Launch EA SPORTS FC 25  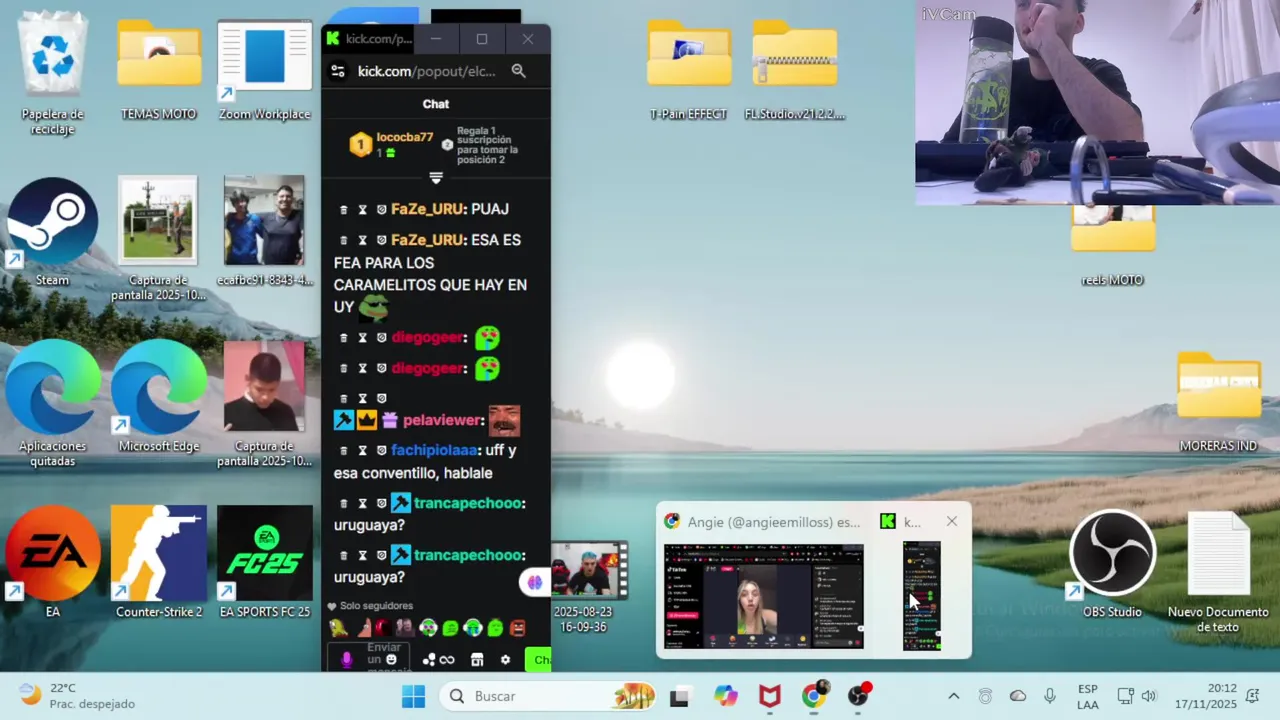[265, 562]
